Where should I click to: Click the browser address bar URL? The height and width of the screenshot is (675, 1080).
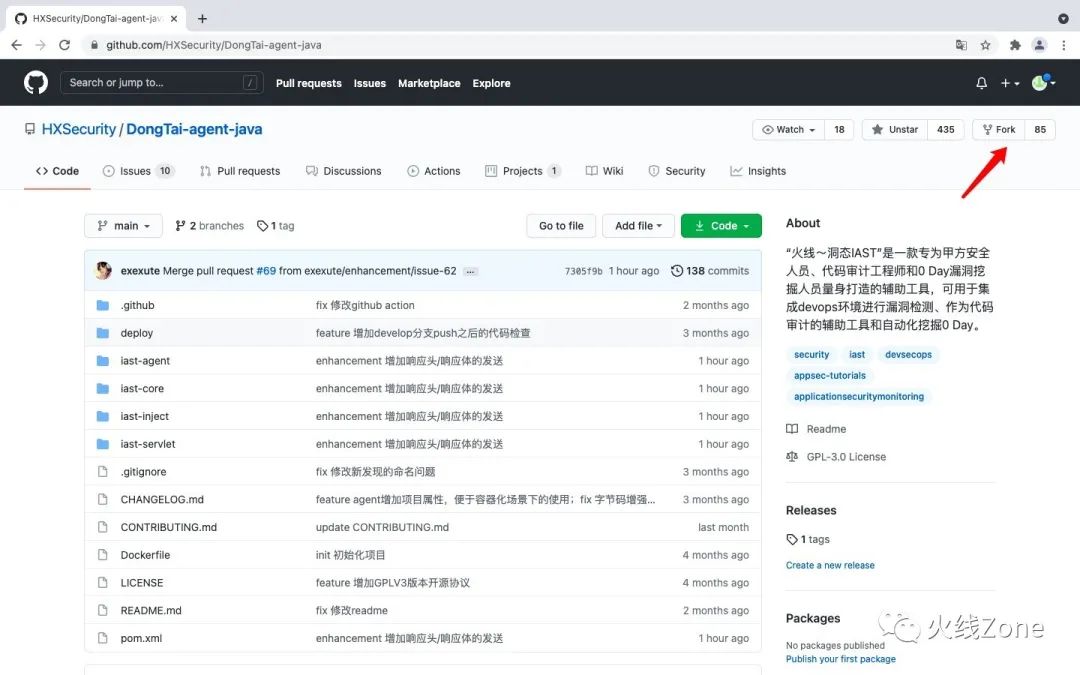[x=214, y=45]
